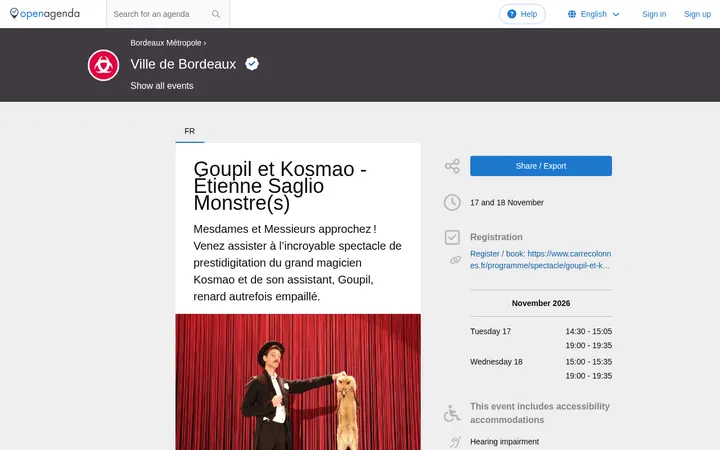The image size is (720, 450).
Task: Click the "Wednesday 18" row label
Action: click(x=496, y=362)
